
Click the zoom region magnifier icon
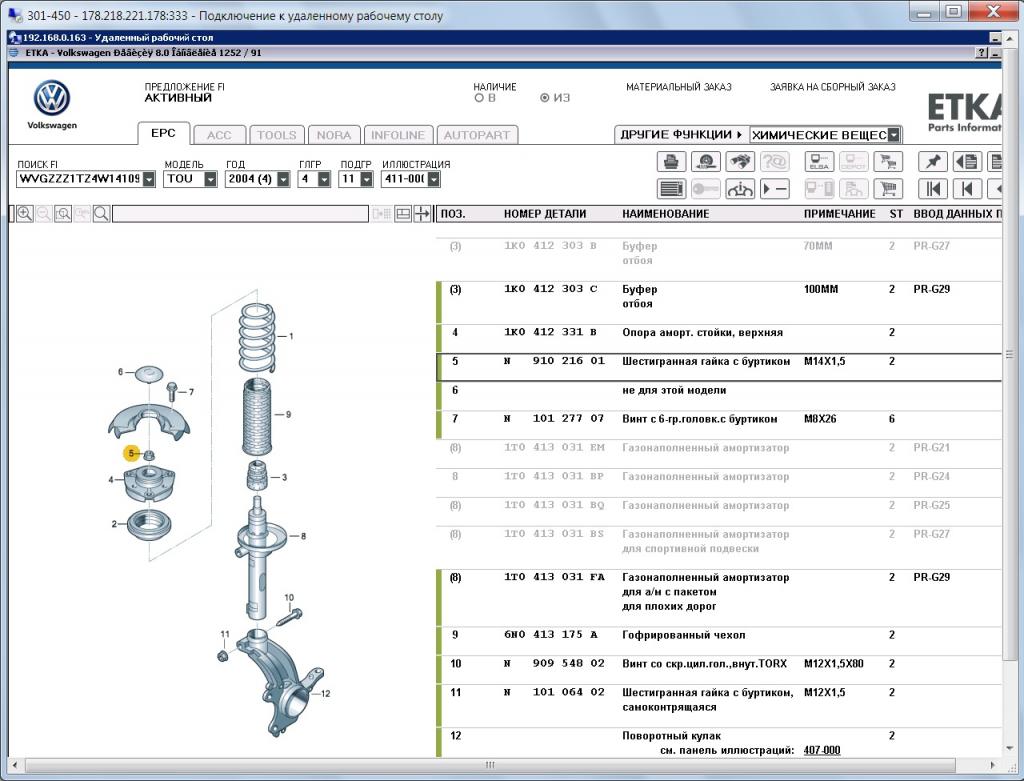click(x=63, y=214)
